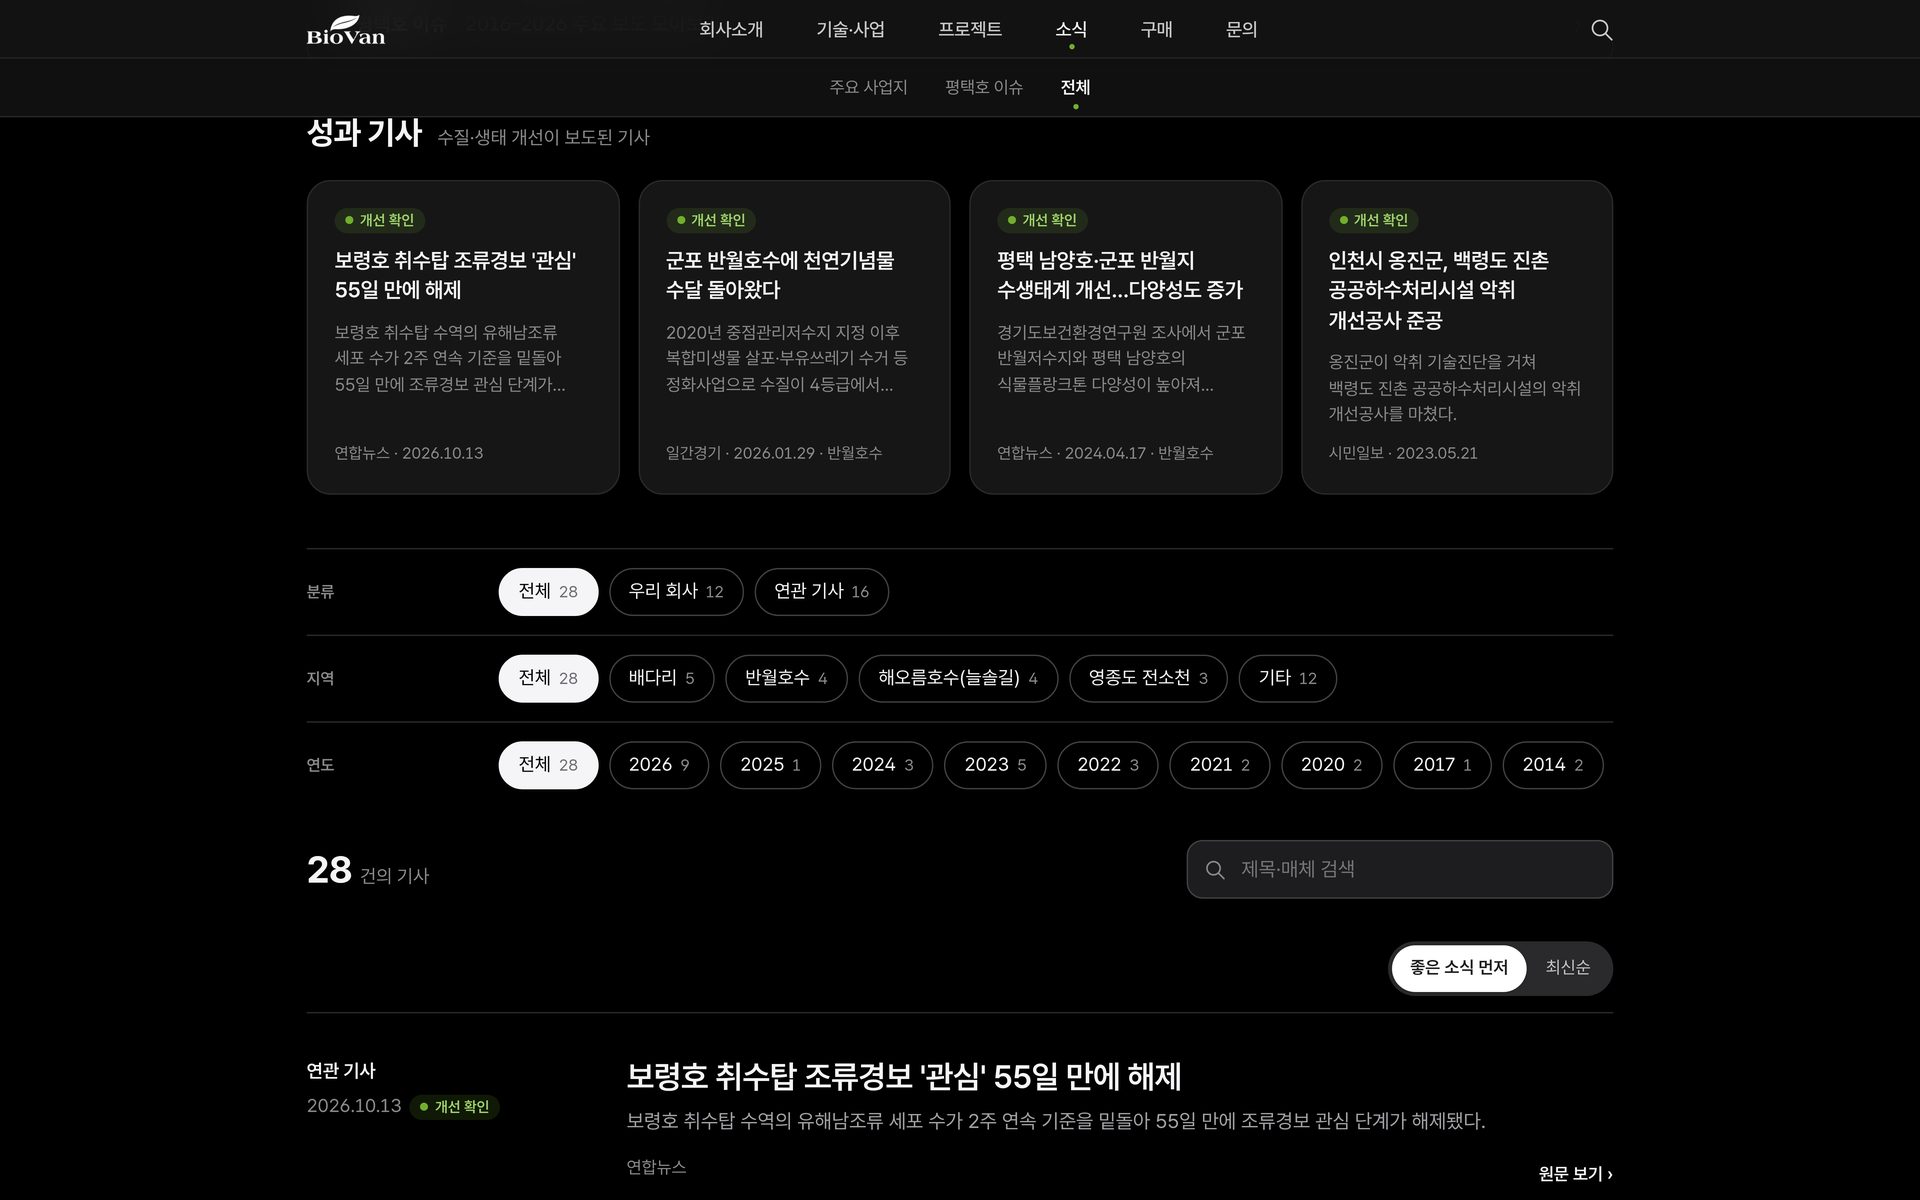Filter year by 2014
The width and height of the screenshot is (1920, 1200).
click(x=1553, y=765)
